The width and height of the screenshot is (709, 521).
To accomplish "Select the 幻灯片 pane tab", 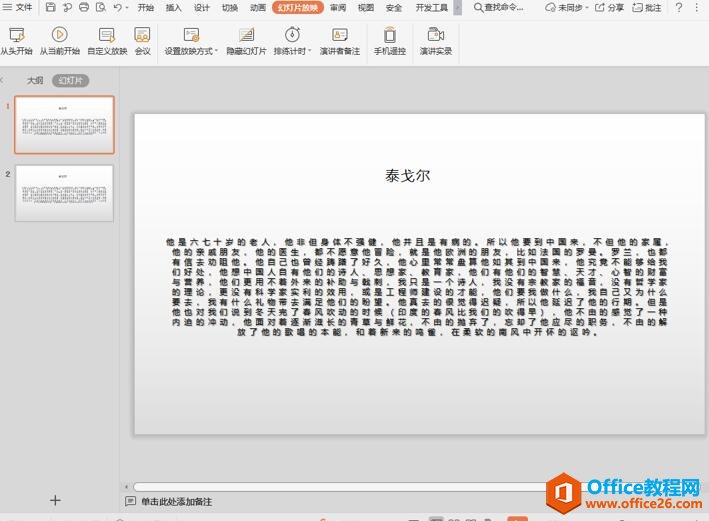I will click(x=71, y=81).
